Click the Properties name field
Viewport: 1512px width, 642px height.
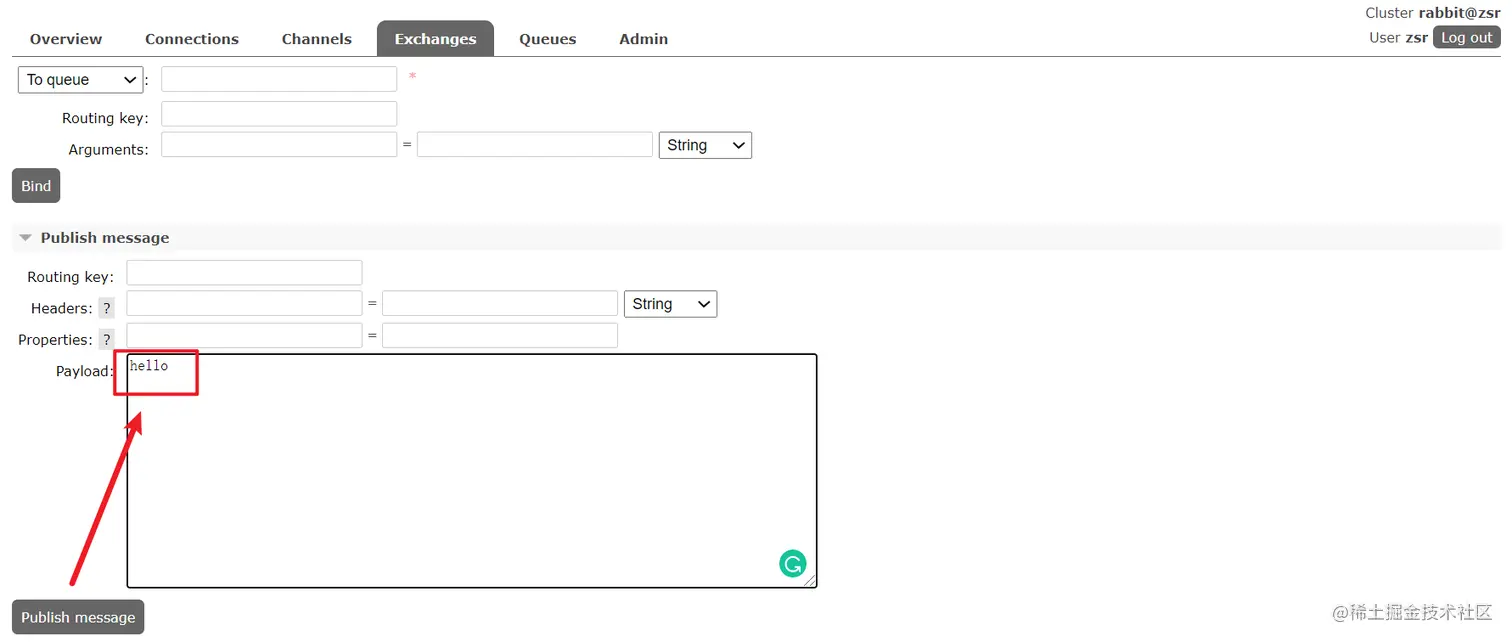244,335
